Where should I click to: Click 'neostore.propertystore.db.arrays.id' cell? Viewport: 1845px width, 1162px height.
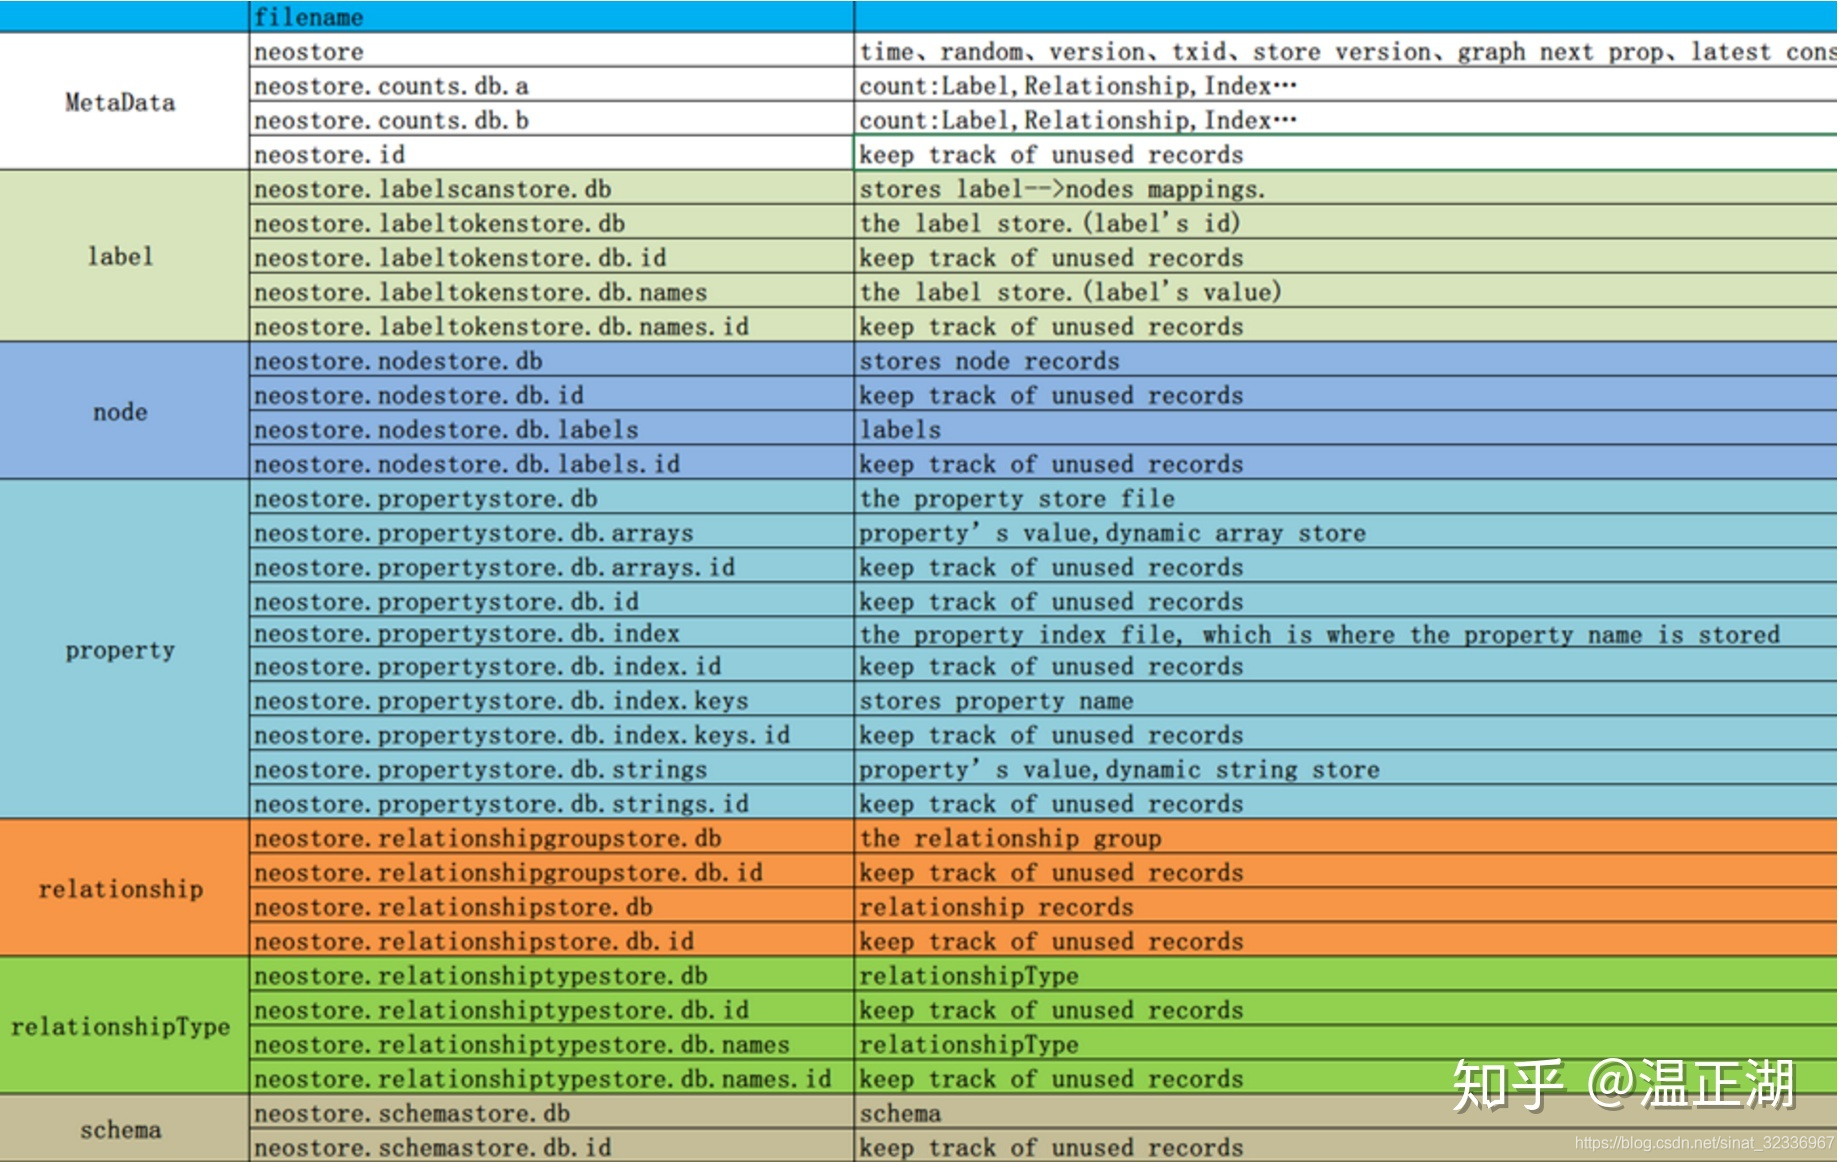pyautogui.click(x=551, y=567)
